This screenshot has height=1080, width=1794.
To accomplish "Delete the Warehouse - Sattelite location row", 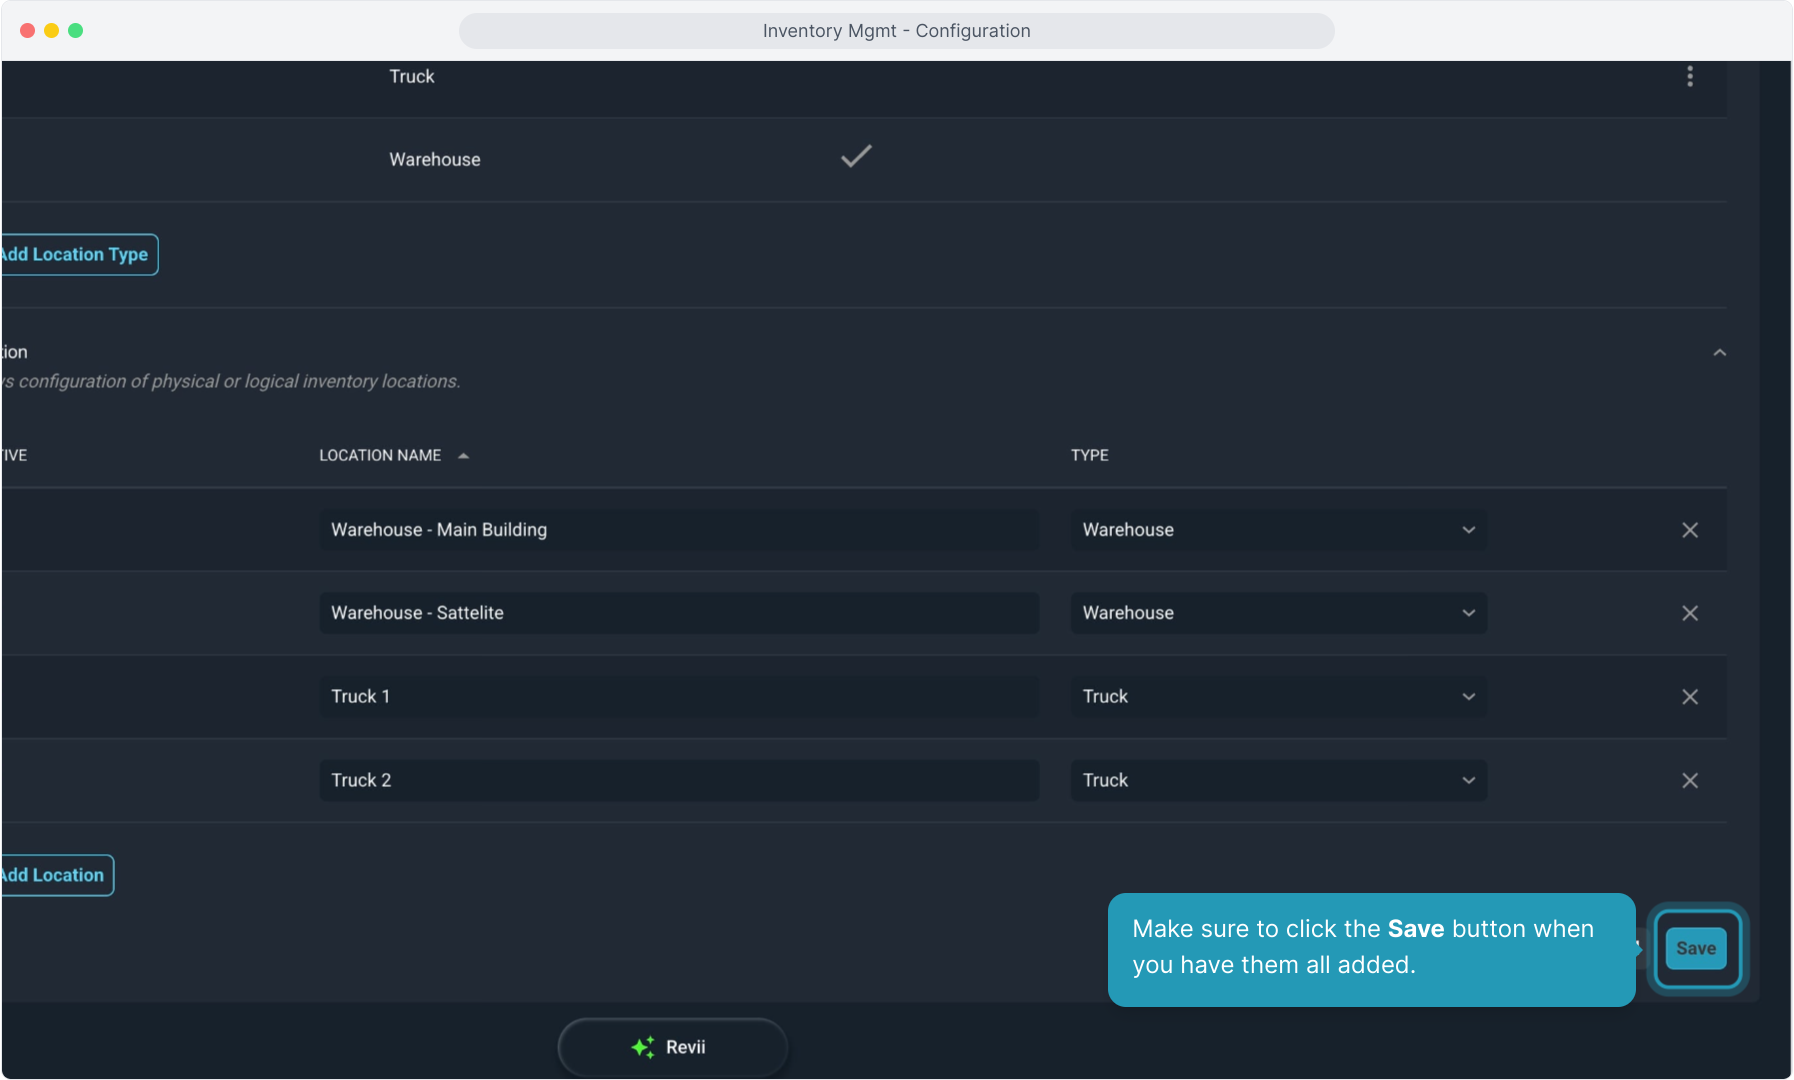I will [x=1689, y=613].
